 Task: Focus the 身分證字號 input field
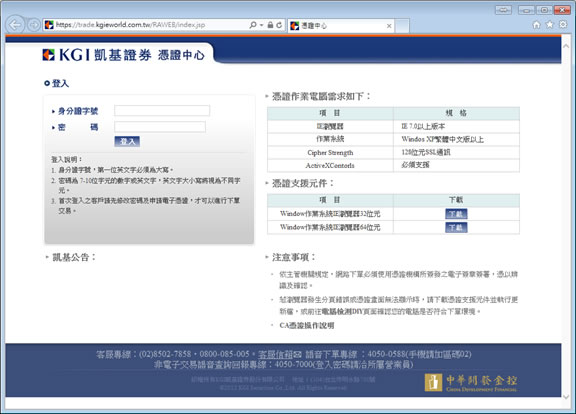pos(162,111)
